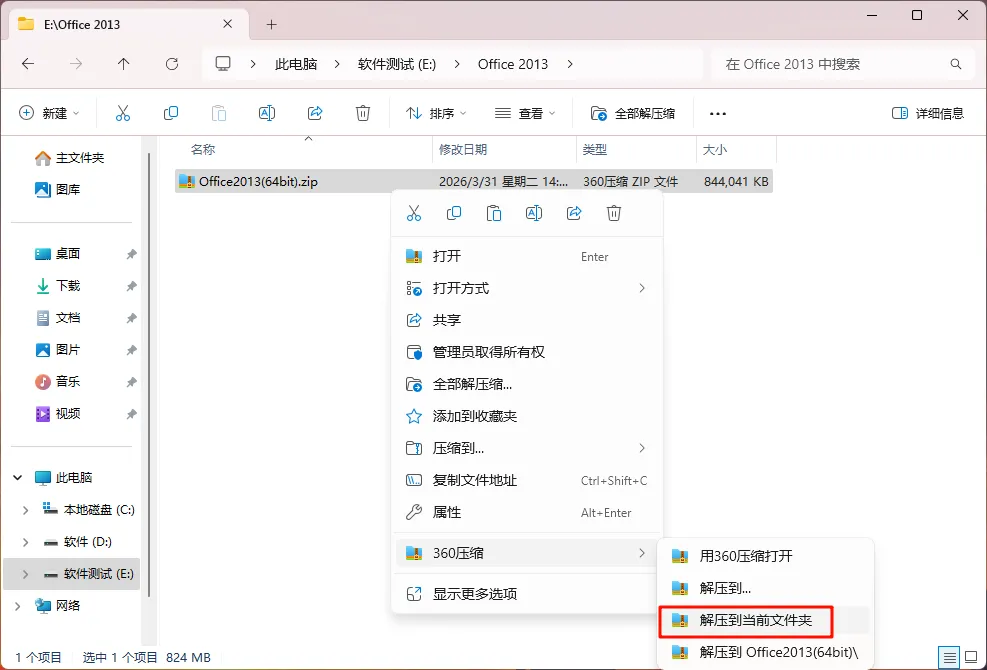Open the 压缩到... submenu
The height and width of the screenshot is (670, 987).
click(x=527, y=448)
